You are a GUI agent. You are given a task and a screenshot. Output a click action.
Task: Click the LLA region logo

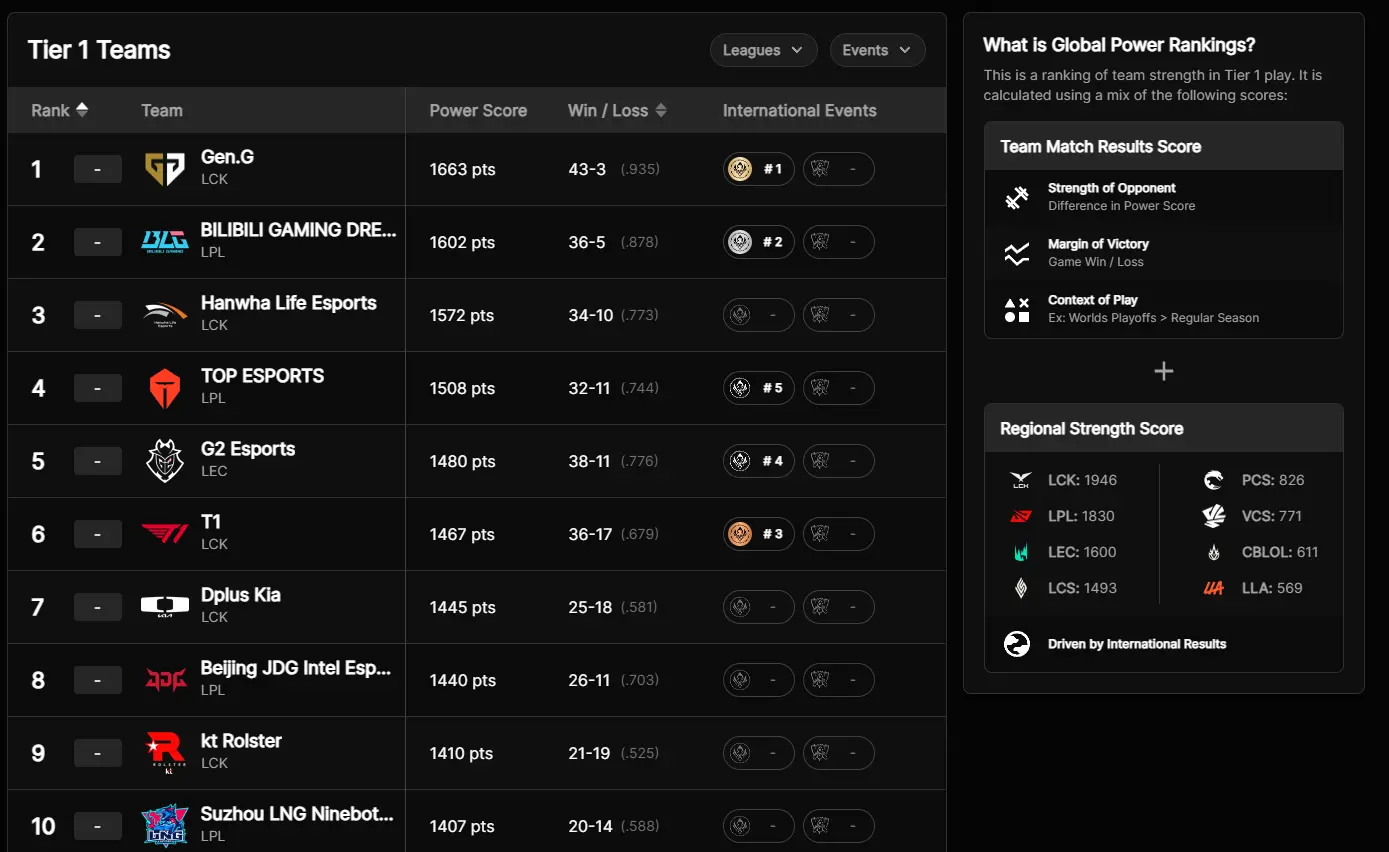[1214, 588]
